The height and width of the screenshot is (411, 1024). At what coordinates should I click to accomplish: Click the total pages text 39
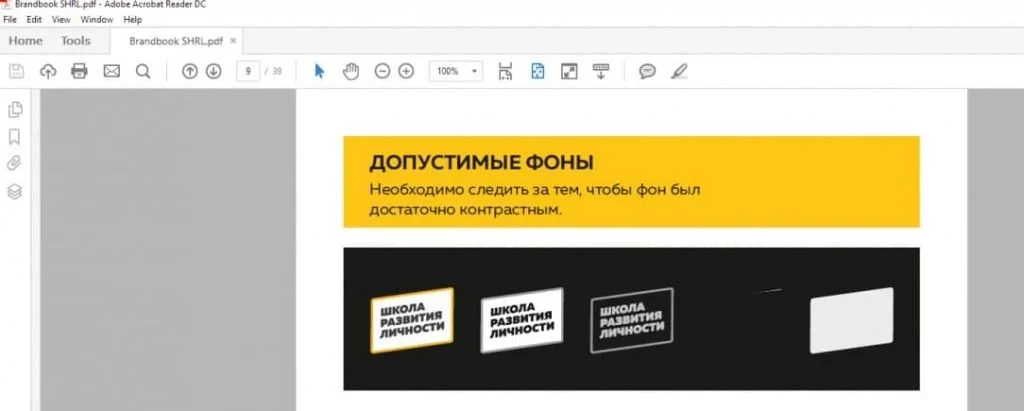coord(277,71)
